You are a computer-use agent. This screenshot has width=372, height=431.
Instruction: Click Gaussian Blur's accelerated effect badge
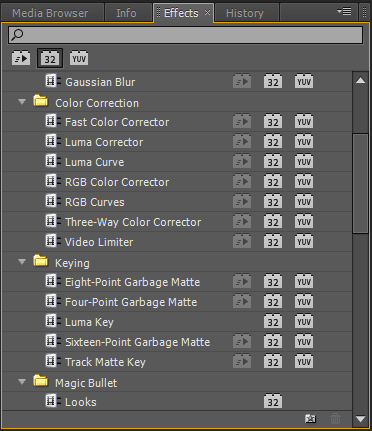(242, 81)
